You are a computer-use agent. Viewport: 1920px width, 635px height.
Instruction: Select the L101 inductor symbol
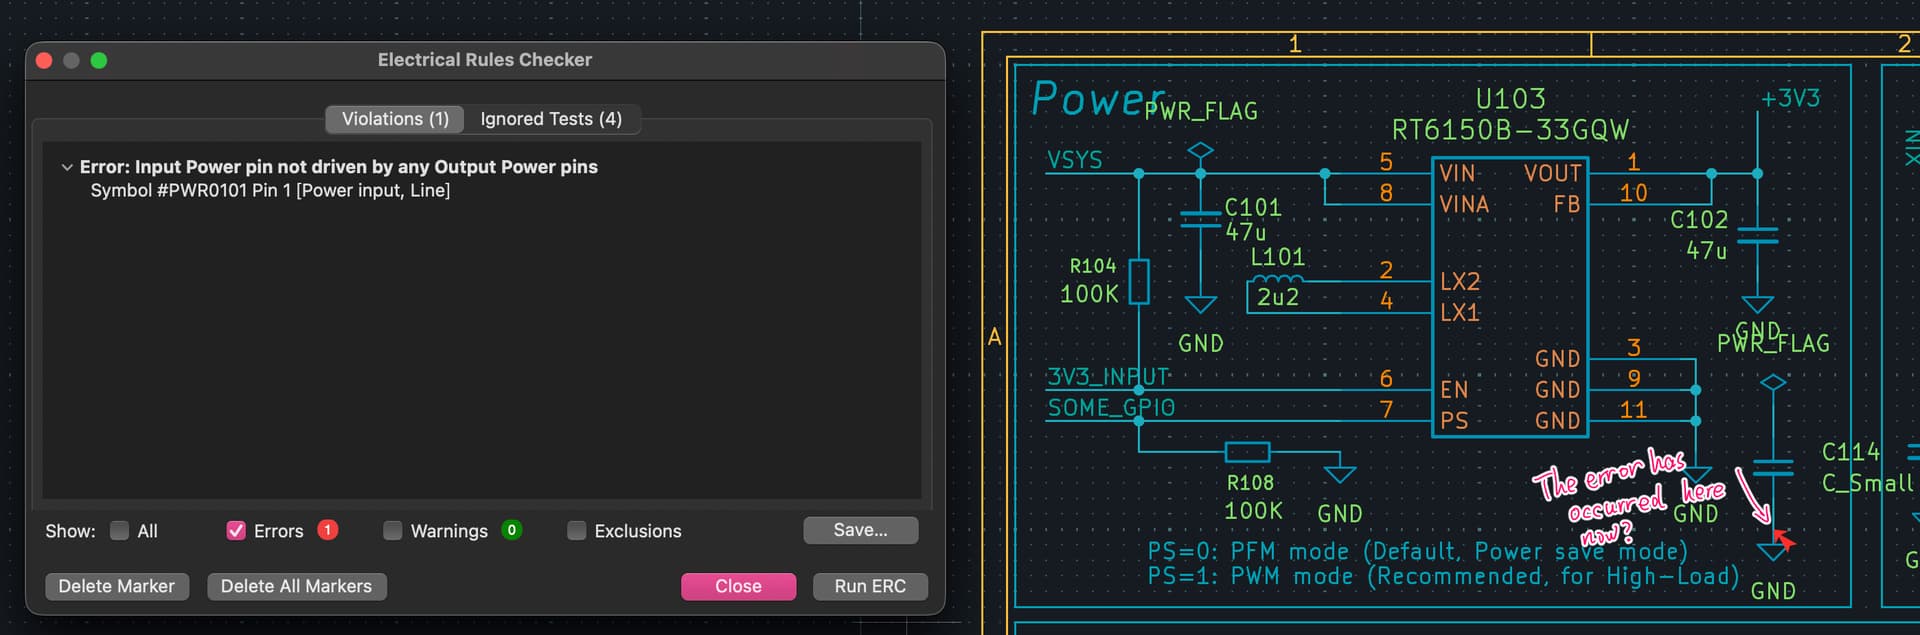pos(1277,280)
